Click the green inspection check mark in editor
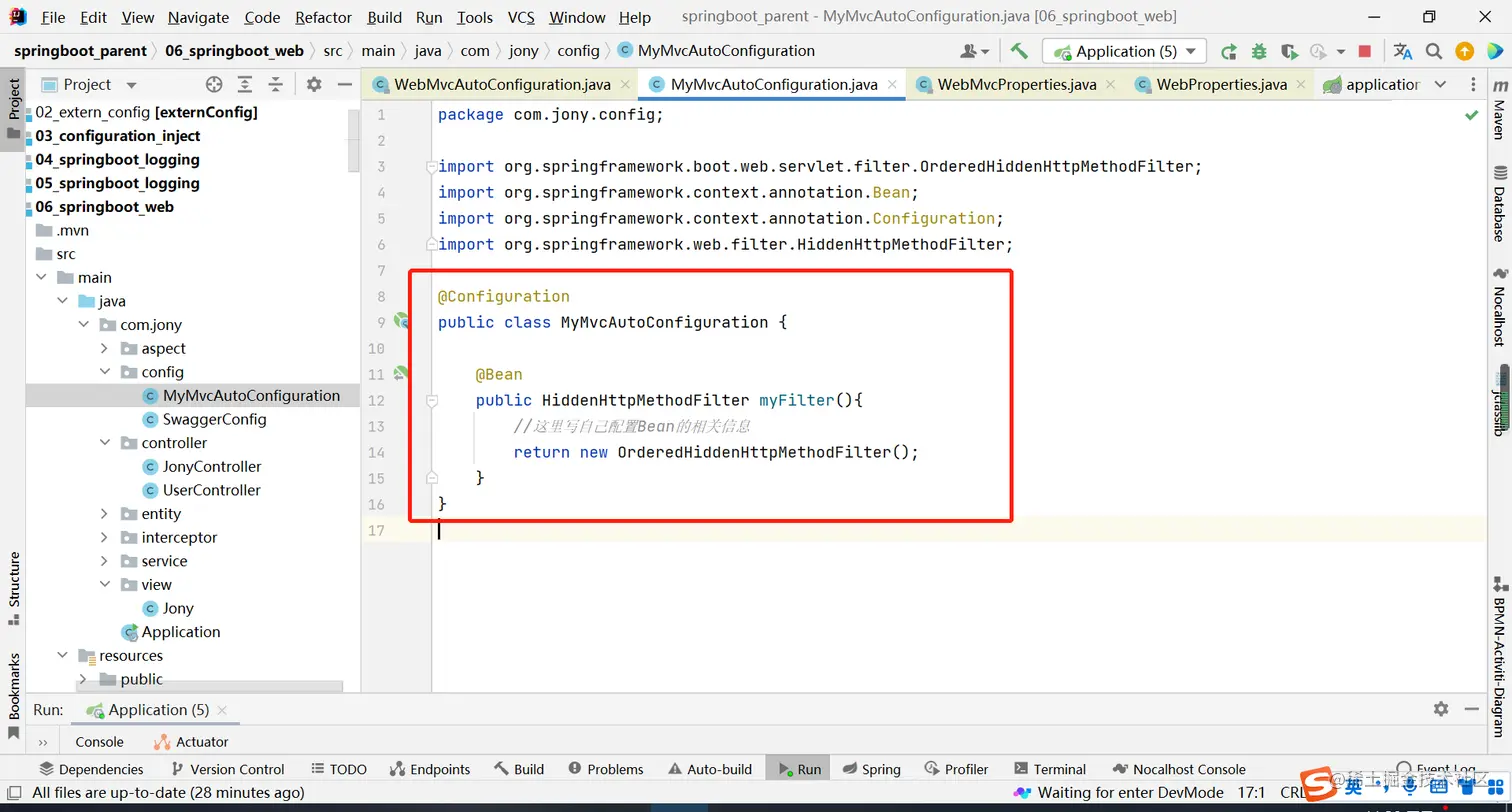This screenshot has width=1512, height=812. coord(1472,115)
